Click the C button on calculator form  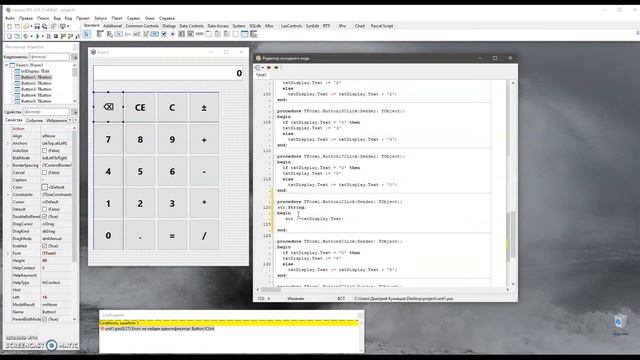(172, 107)
